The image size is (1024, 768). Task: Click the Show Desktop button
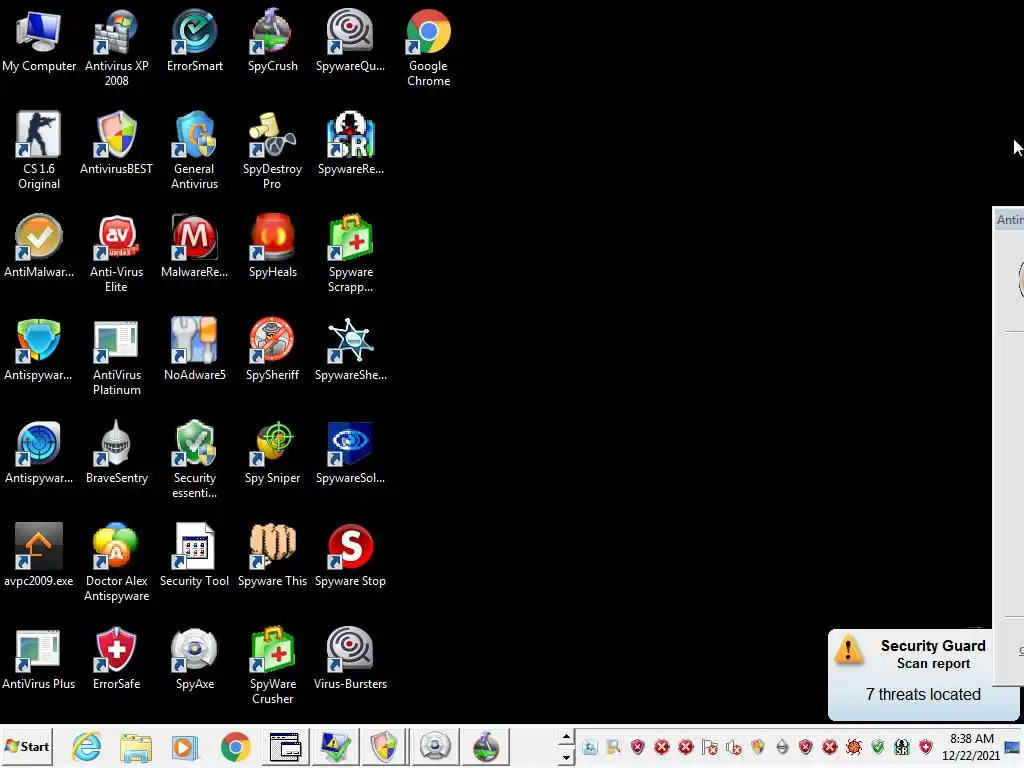pos(1013,746)
